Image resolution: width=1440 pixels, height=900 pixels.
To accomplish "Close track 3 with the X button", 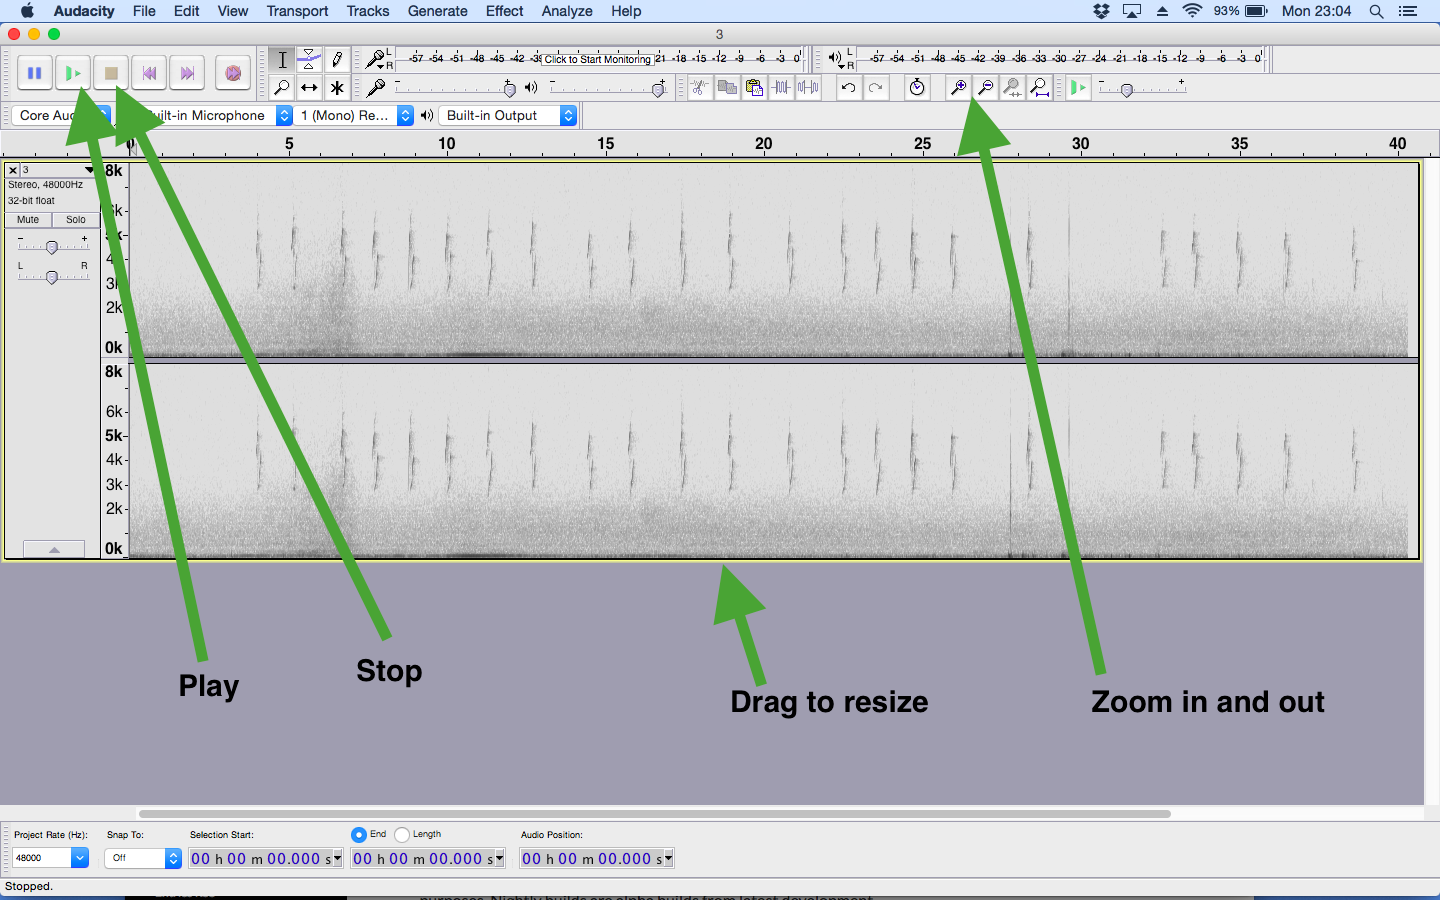I will [13, 170].
